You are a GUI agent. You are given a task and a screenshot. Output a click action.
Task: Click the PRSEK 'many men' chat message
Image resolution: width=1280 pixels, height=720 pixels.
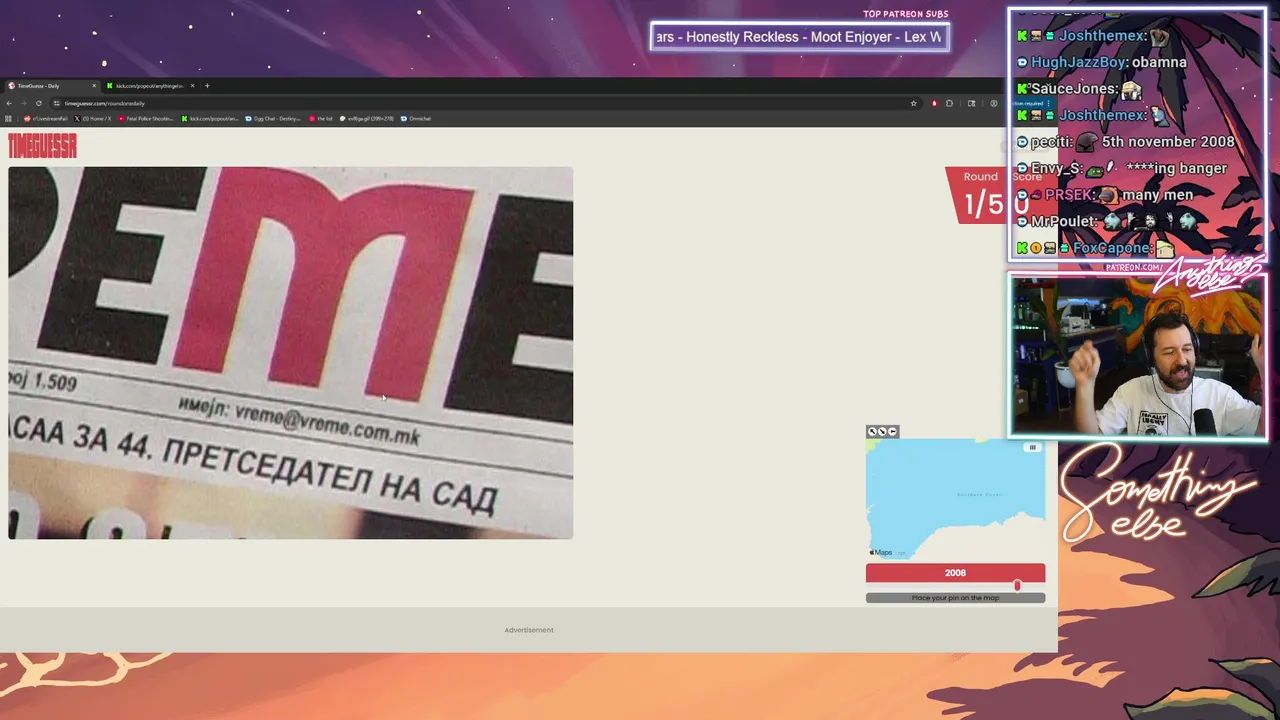1157,195
